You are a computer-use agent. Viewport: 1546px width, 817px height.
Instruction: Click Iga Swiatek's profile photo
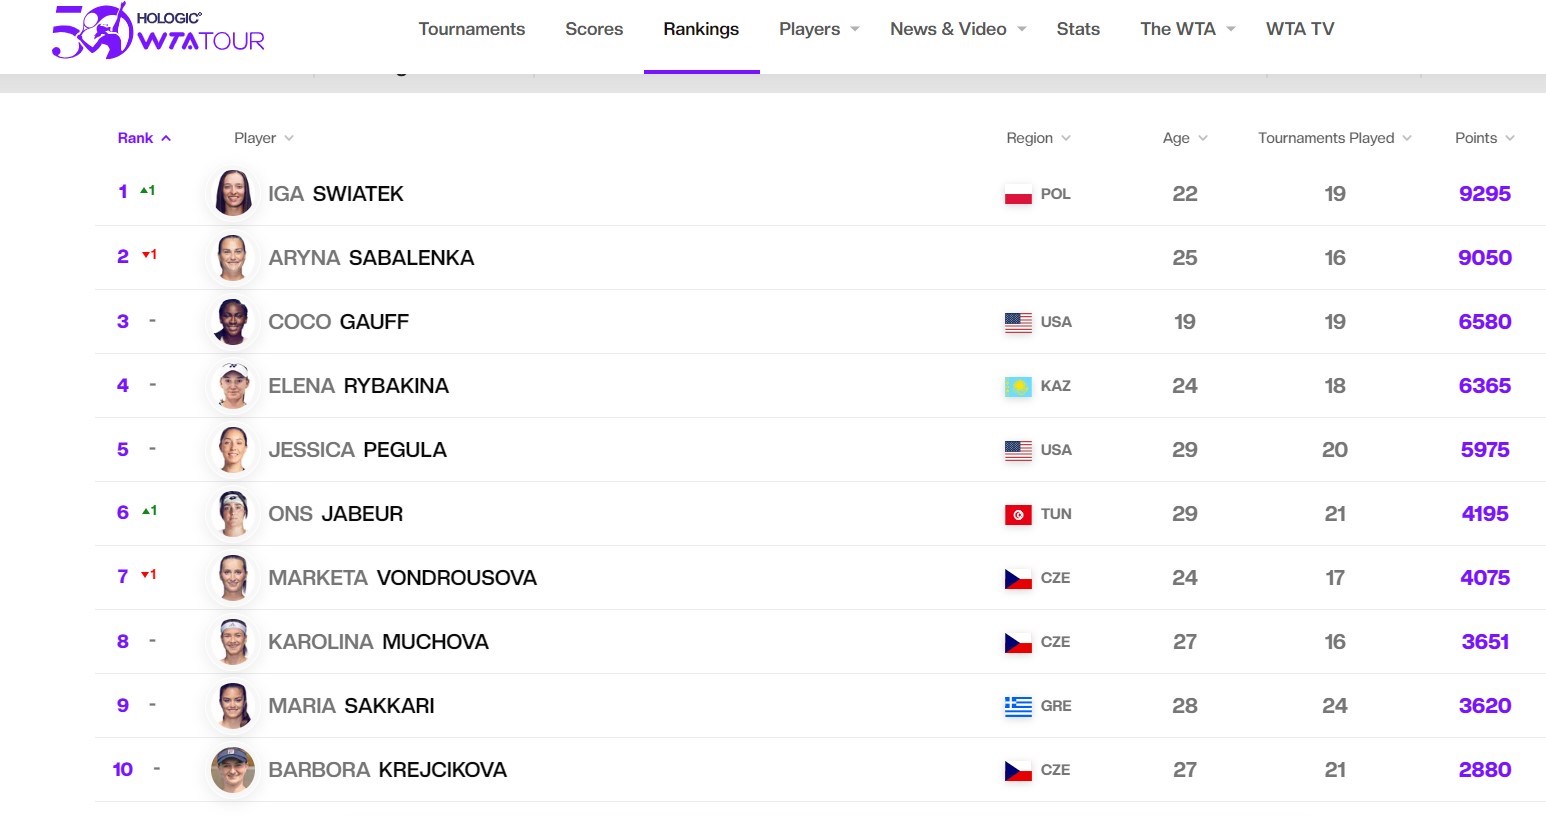pos(233,193)
